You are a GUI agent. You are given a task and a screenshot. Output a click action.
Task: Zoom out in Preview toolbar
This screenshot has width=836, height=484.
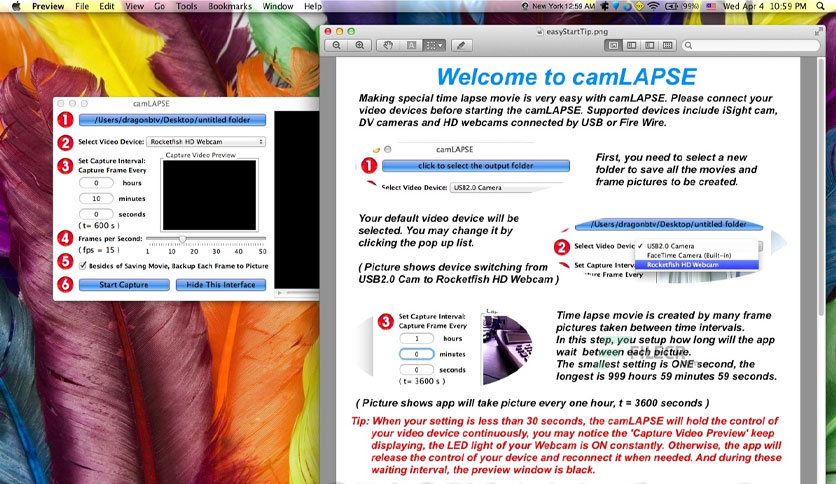click(x=336, y=45)
